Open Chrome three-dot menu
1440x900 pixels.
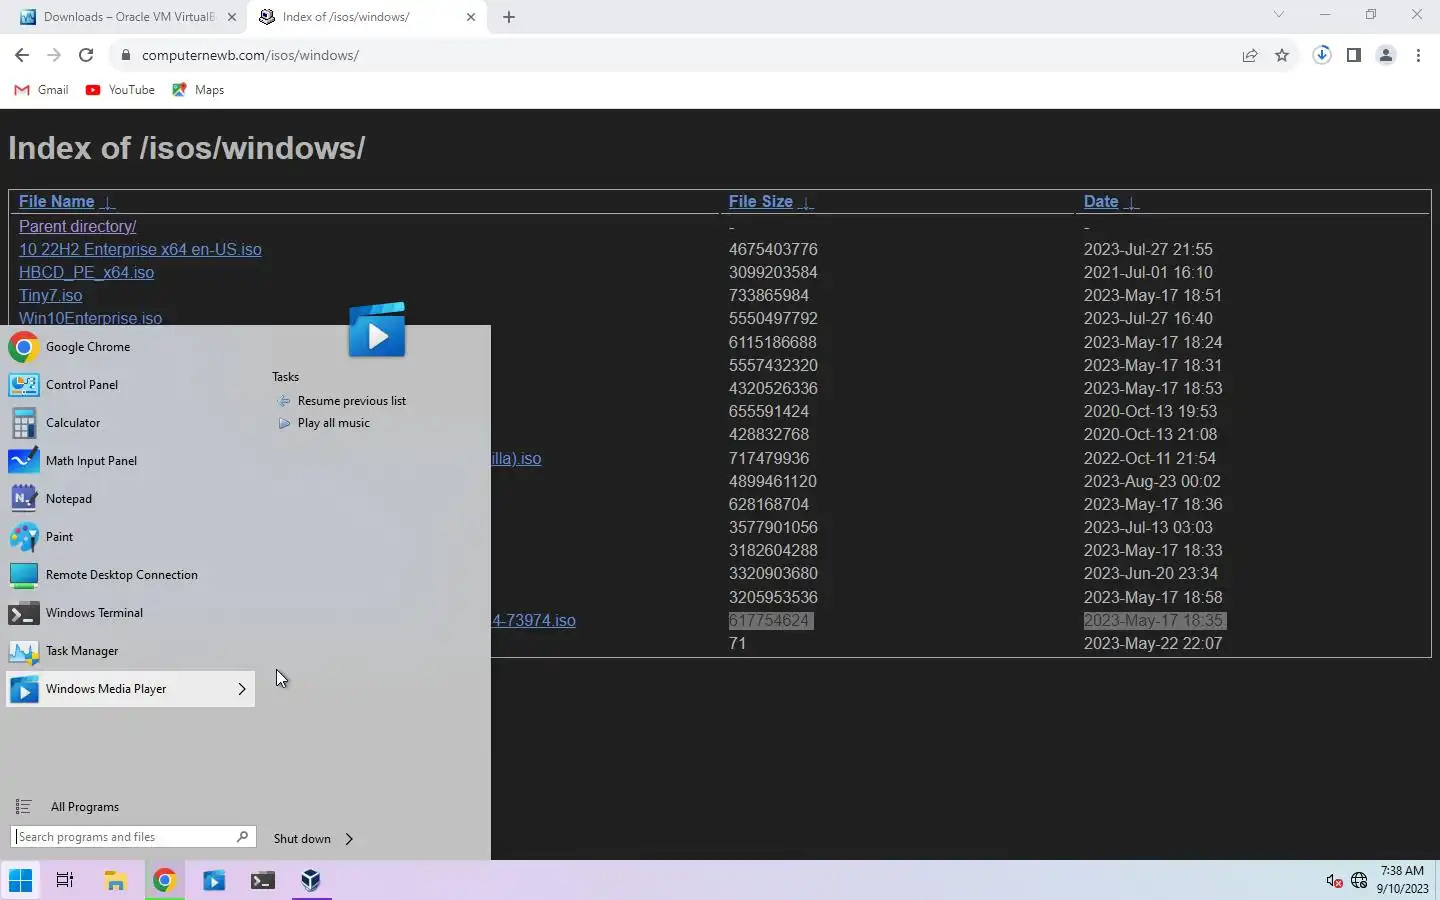pyautogui.click(x=1418, y=56)
